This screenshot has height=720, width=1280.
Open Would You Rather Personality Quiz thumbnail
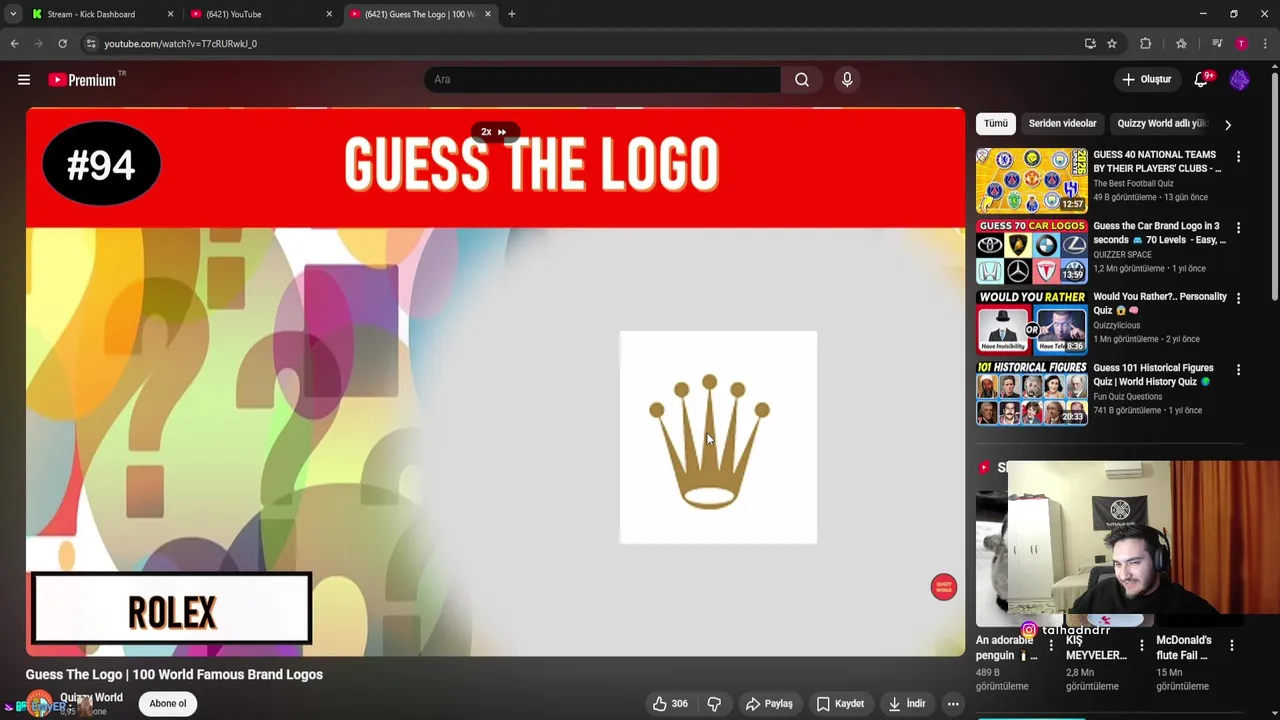(x=1032, y=323)
